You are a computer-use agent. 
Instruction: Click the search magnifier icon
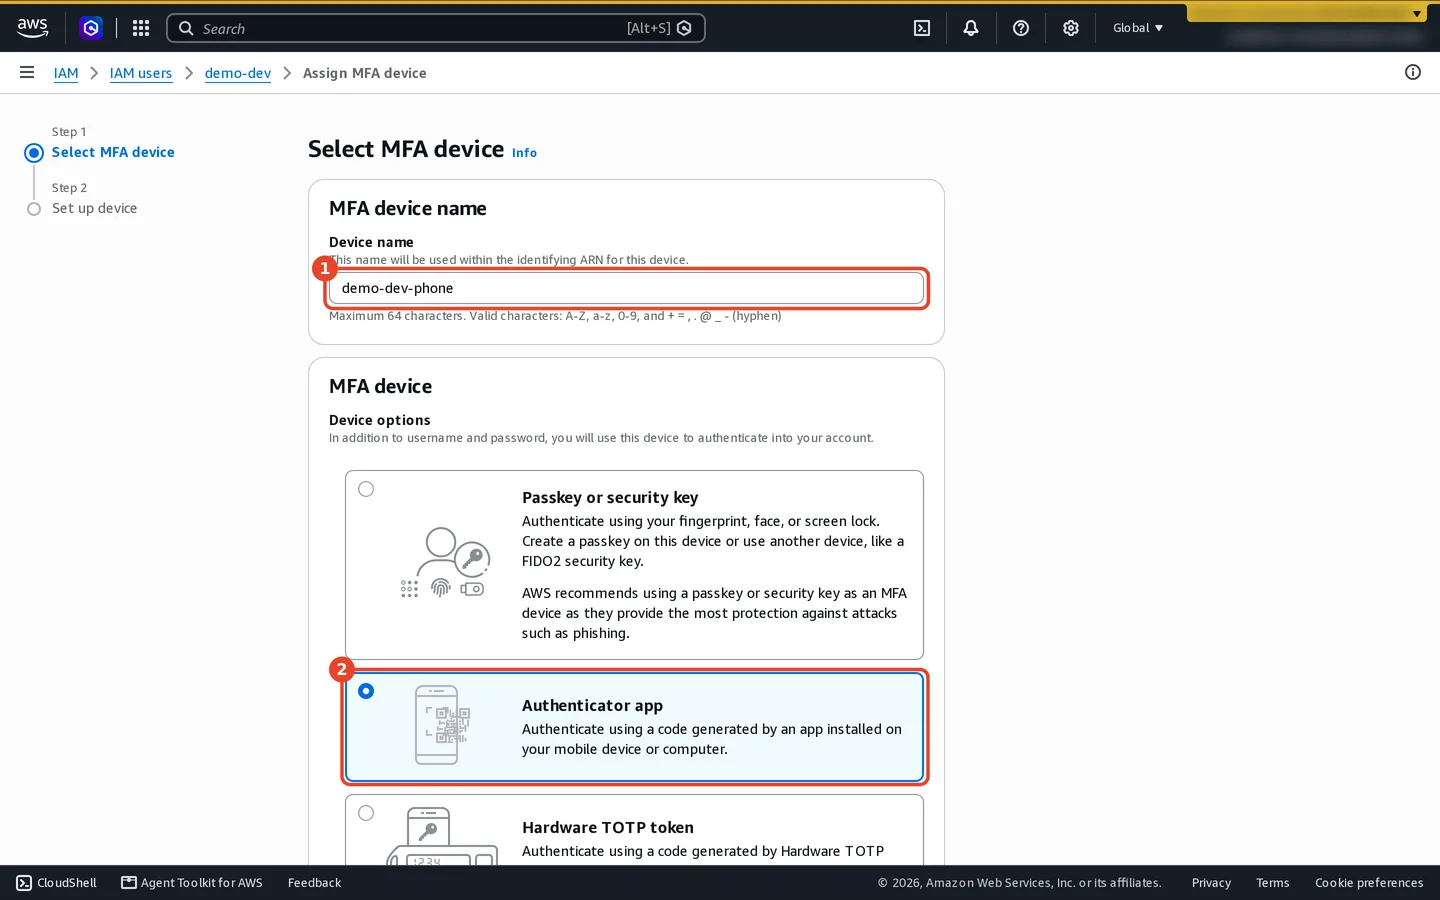pos(186,28)
